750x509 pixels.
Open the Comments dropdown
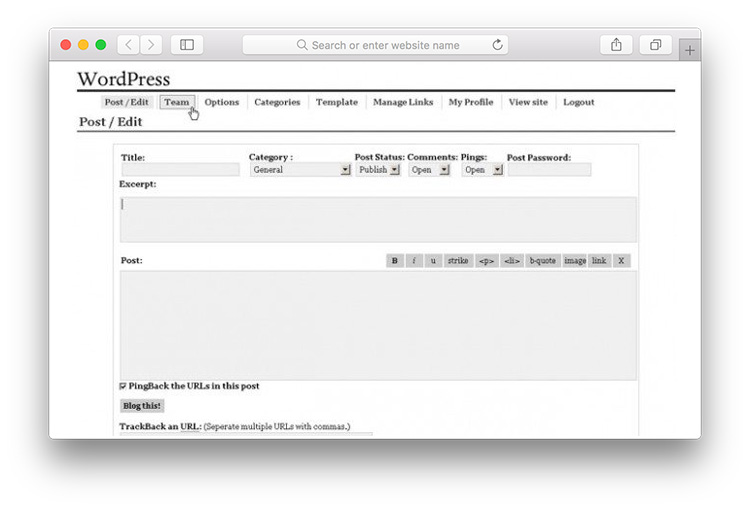[x=429, y=170]
